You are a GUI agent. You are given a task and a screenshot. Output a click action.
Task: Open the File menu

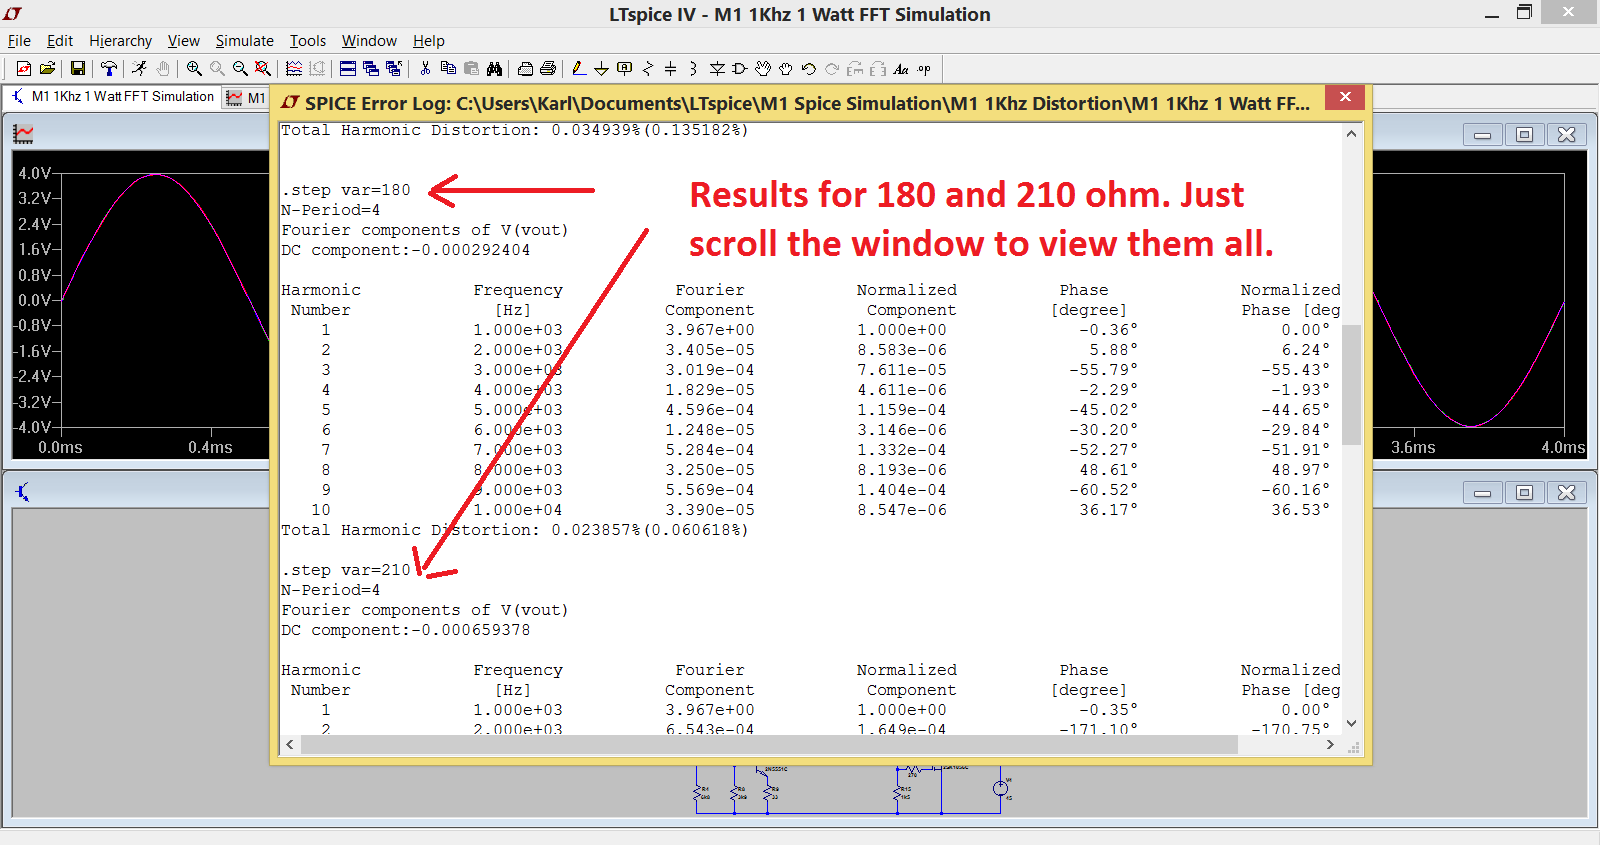pyautogui.click(x=19, y=41)
